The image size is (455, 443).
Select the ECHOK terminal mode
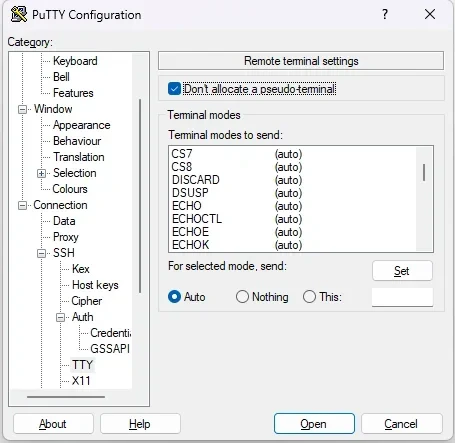[292, 245]
